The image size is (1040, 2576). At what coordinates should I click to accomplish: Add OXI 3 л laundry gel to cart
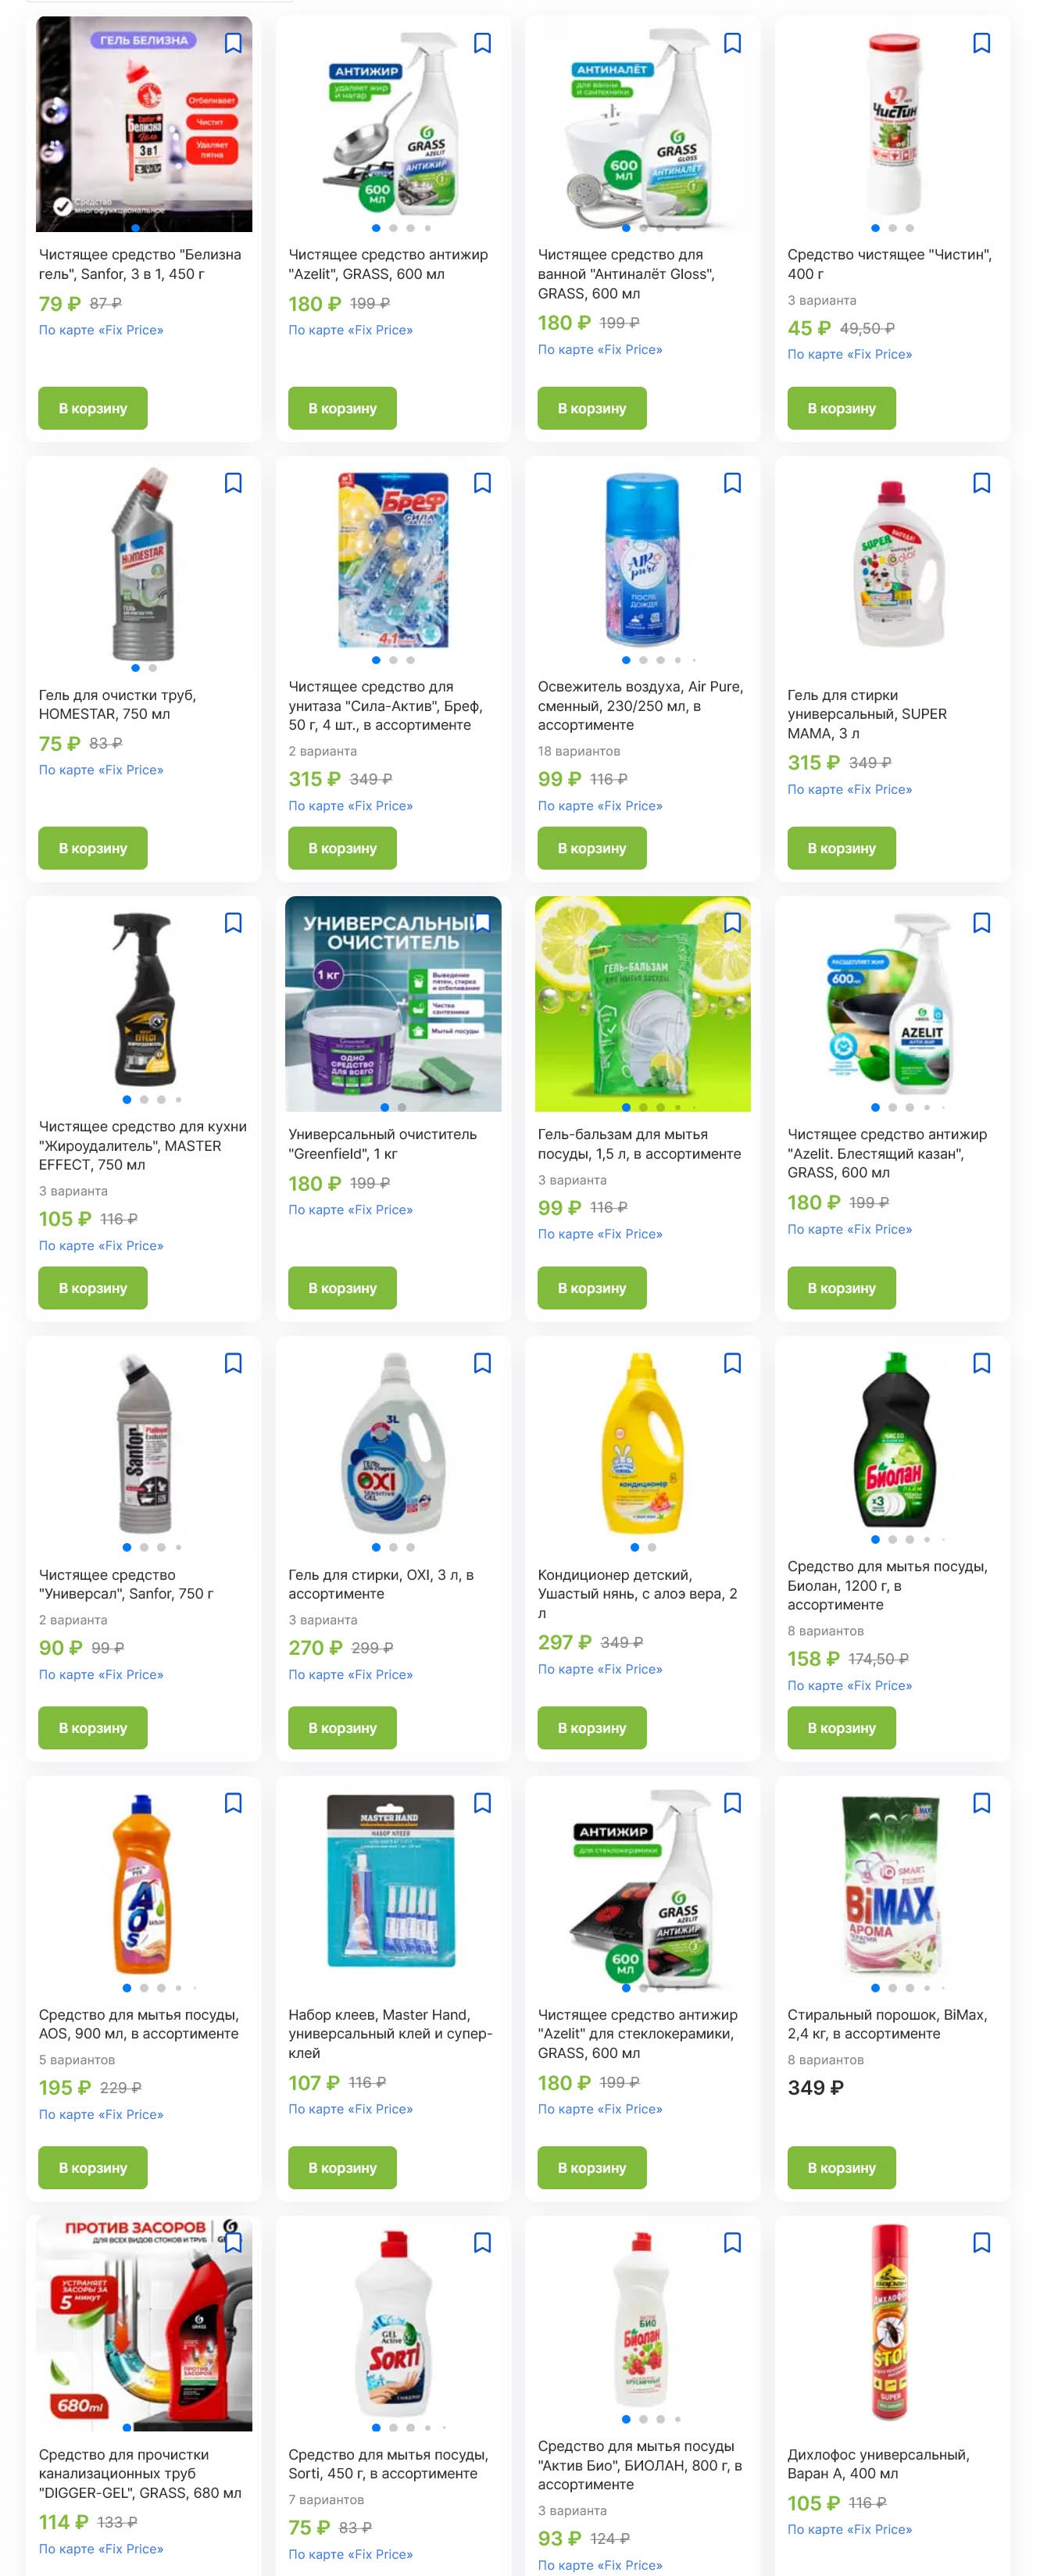point(342,1728)
